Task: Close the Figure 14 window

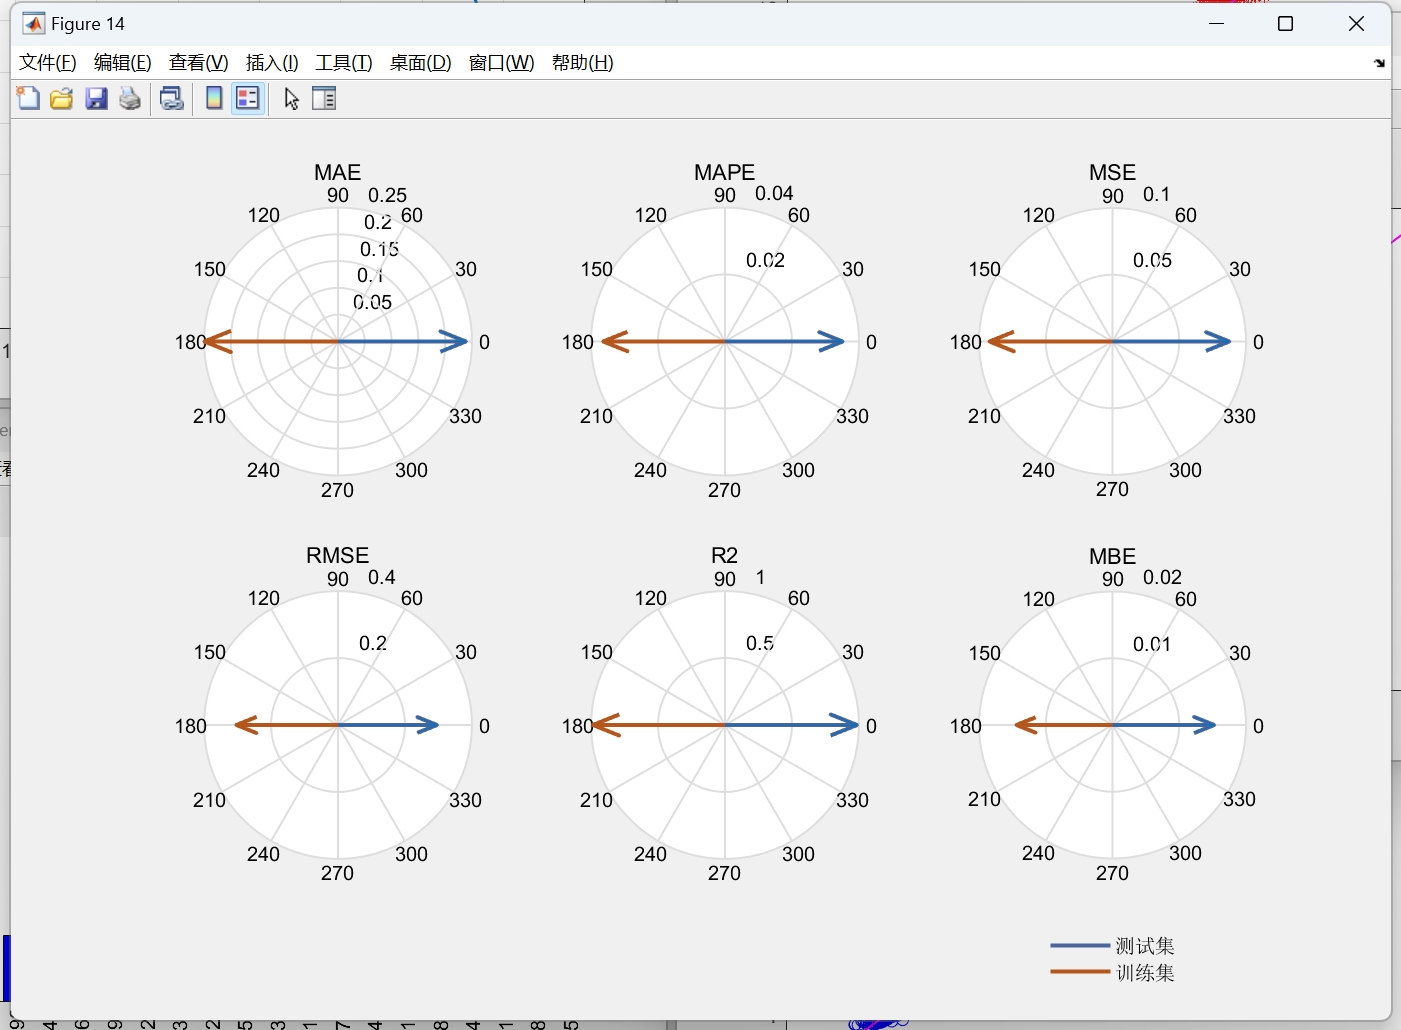Action: click(1356, 24)
